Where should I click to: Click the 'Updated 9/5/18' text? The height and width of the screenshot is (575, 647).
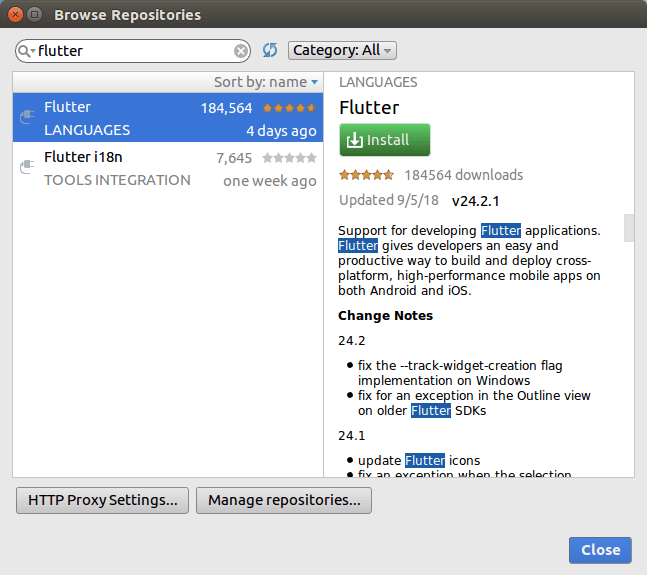[x=389, y=200]
